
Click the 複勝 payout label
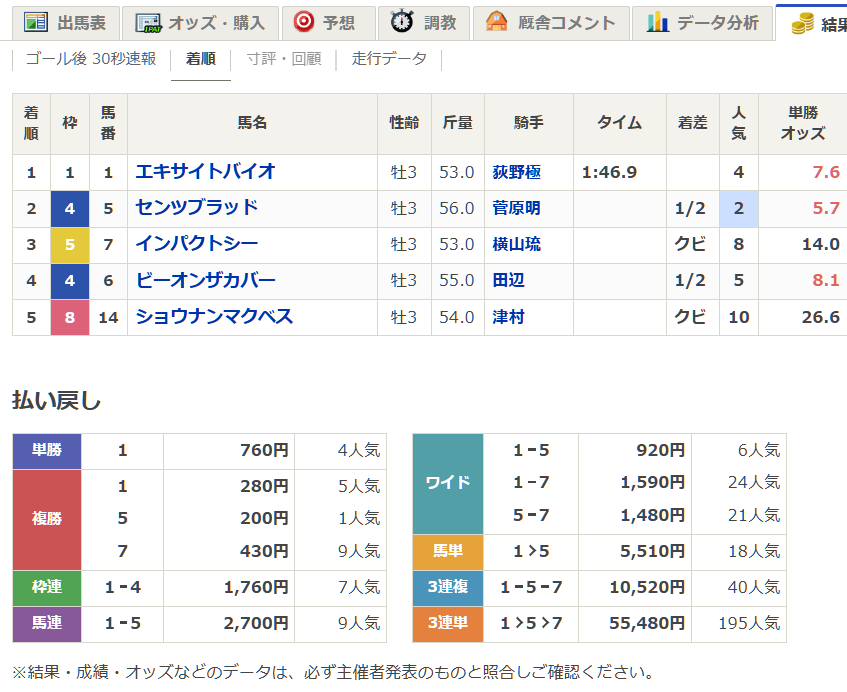(47, 519)
